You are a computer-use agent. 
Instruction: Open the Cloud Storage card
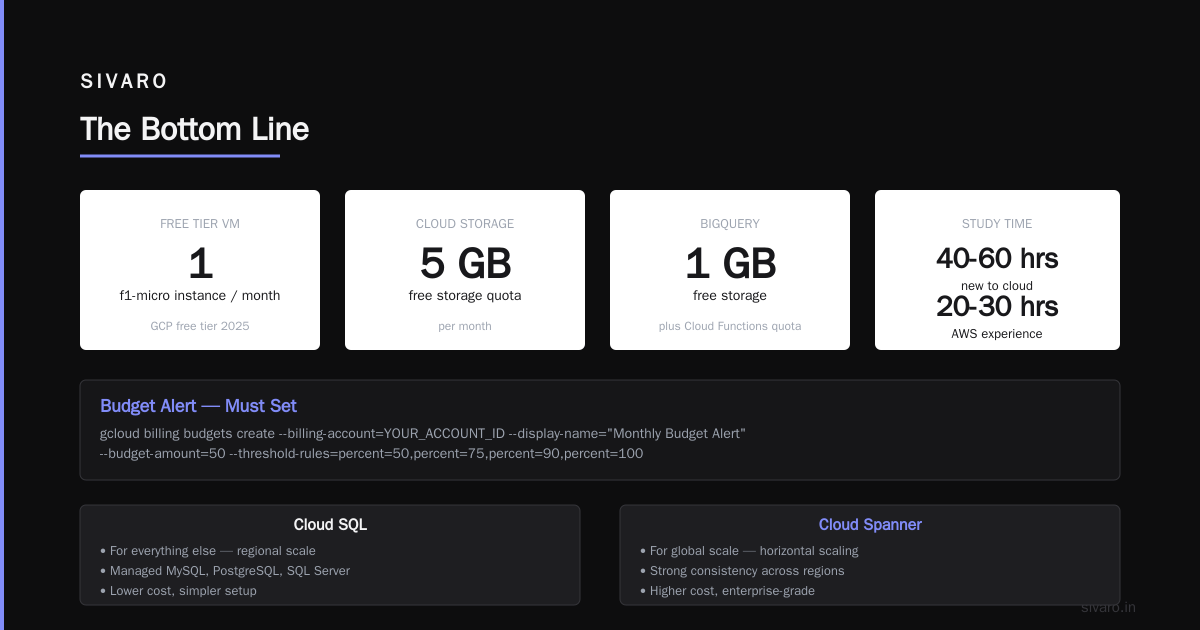465,270
